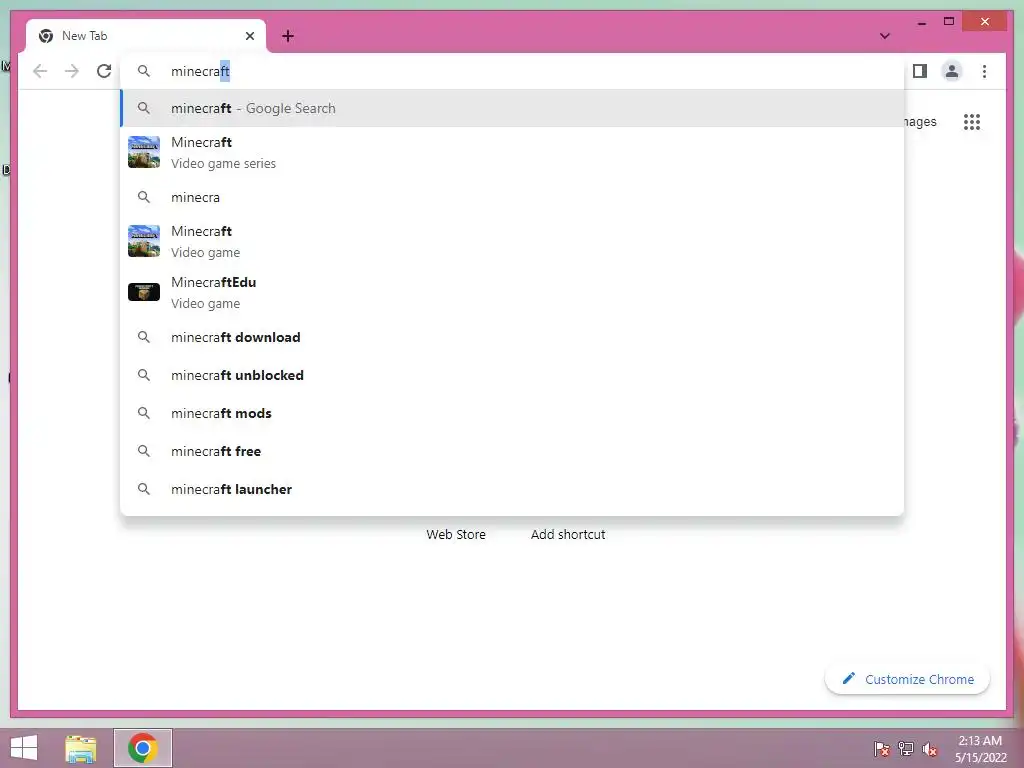Open a new tab with plus button
The height and width of the screenshot is (768, 1024).
tap(288, 36)
